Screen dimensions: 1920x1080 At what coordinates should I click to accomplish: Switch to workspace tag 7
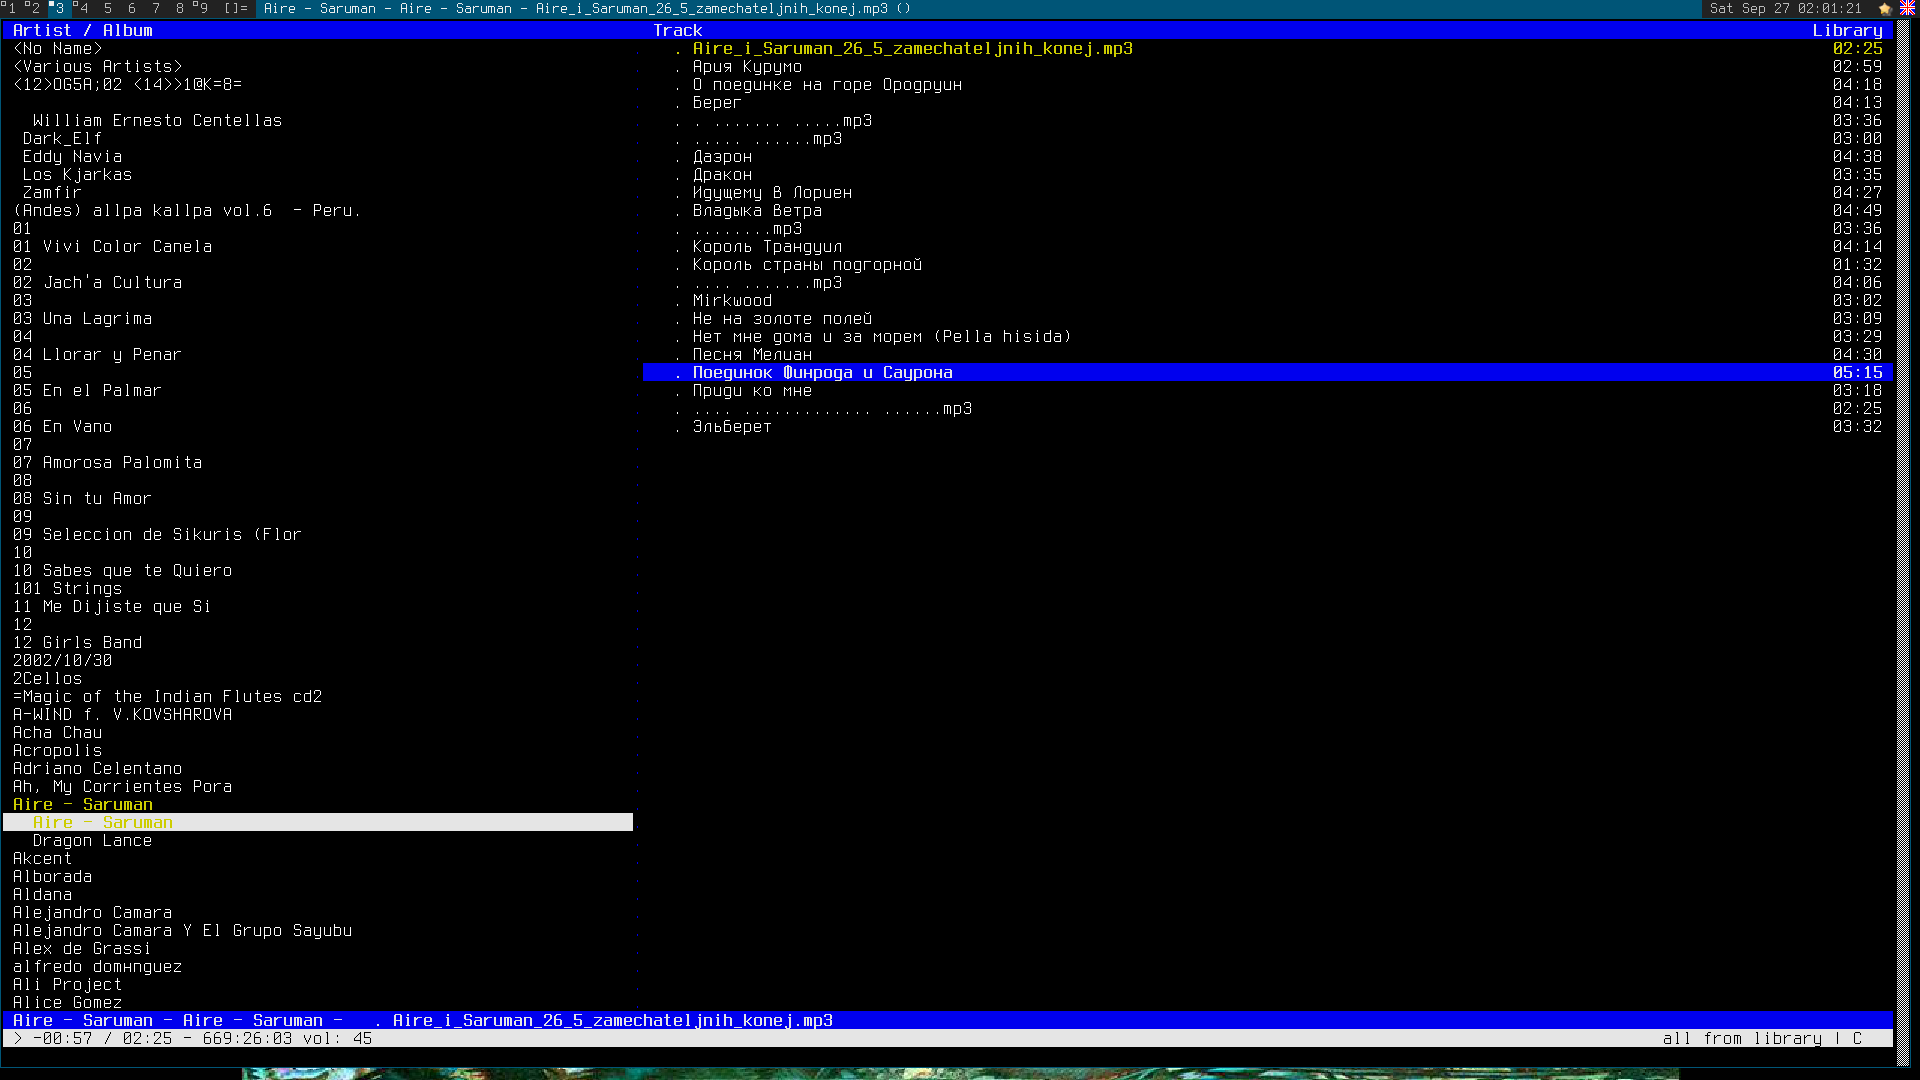pos(156,8)
